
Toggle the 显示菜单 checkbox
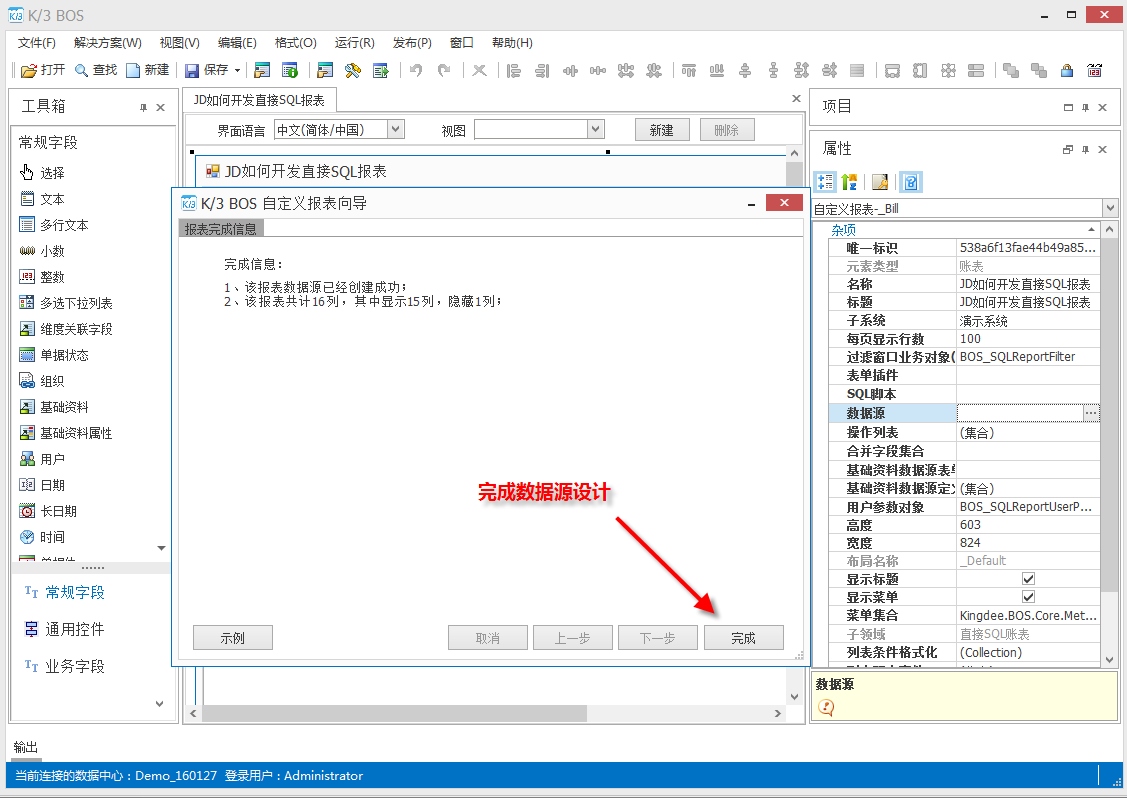point(1029,597)
